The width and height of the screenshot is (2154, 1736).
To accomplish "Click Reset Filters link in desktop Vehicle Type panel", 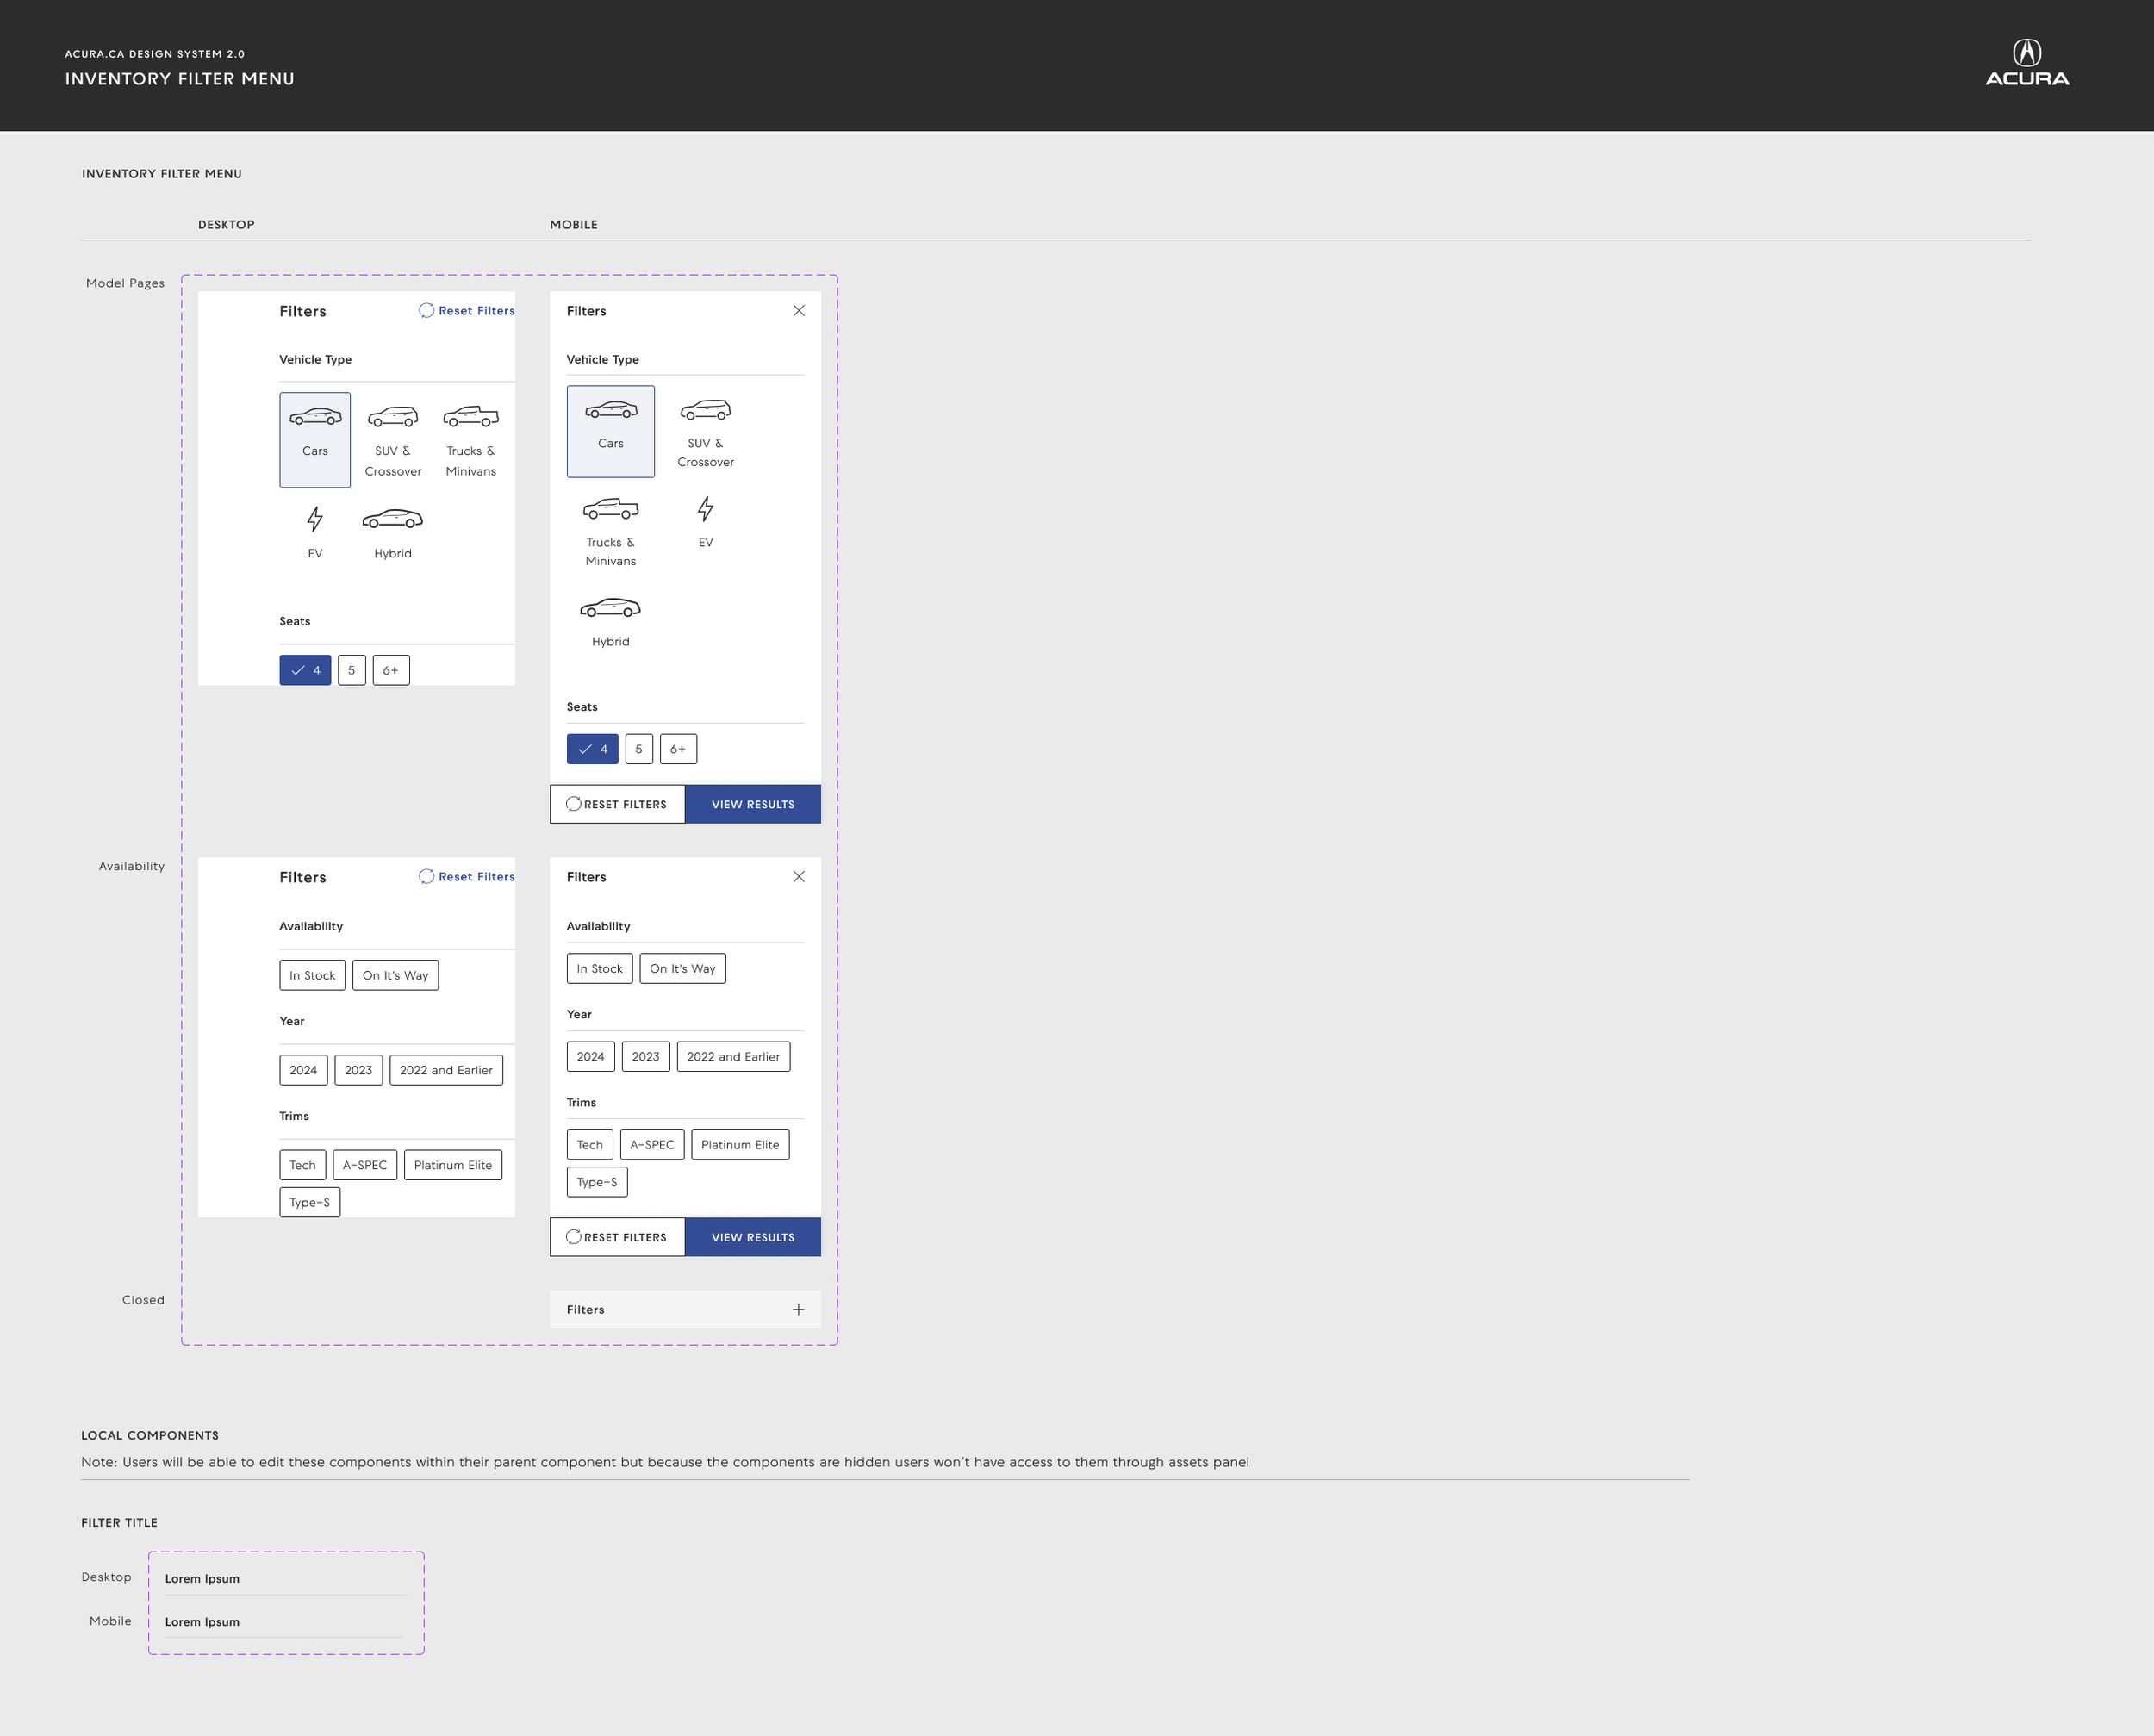I will click(x=467, y=311).
